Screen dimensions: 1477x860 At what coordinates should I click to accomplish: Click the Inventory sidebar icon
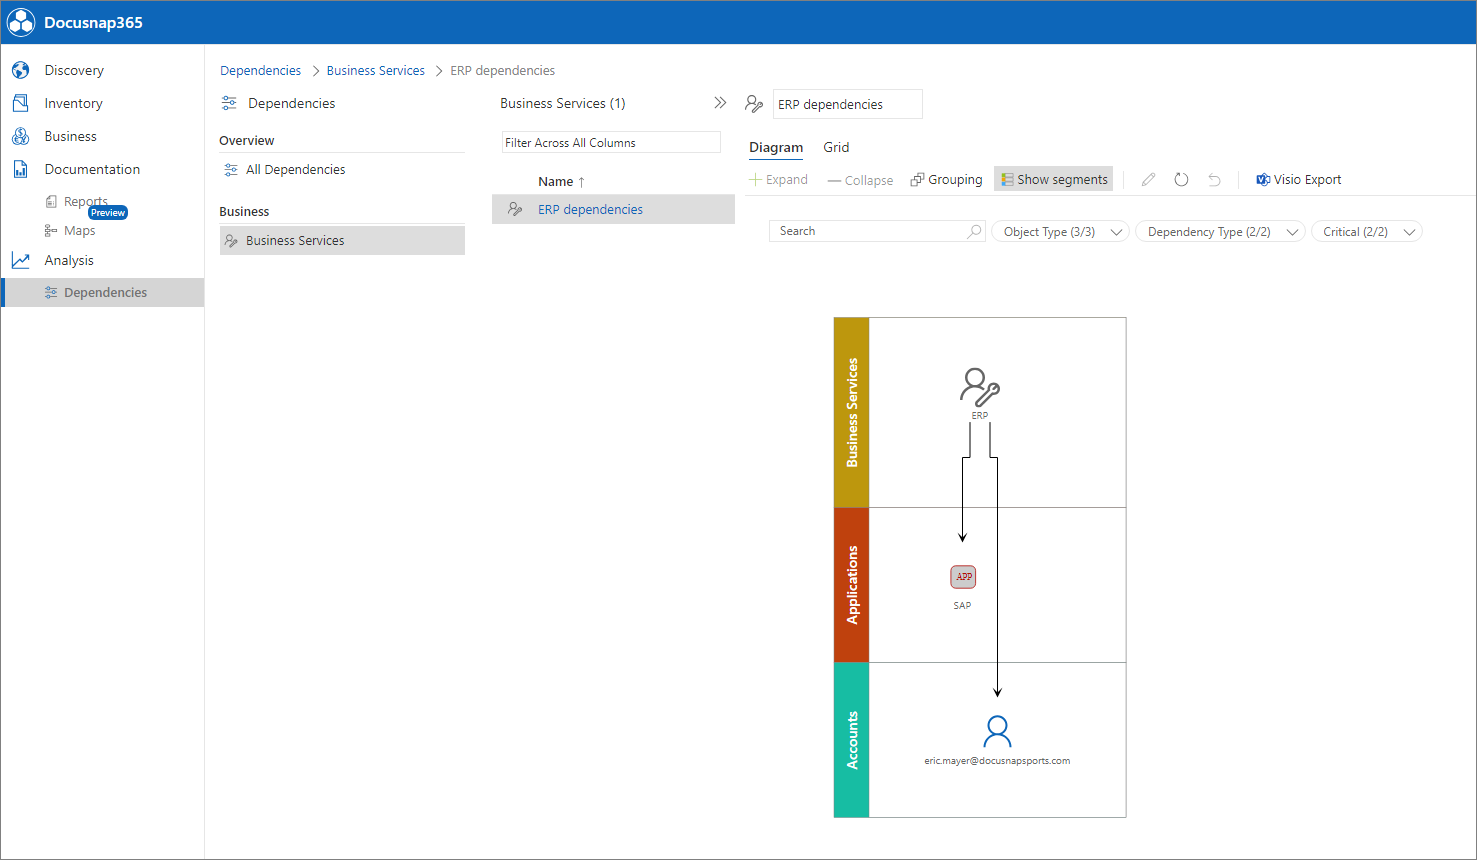(20, 103)
